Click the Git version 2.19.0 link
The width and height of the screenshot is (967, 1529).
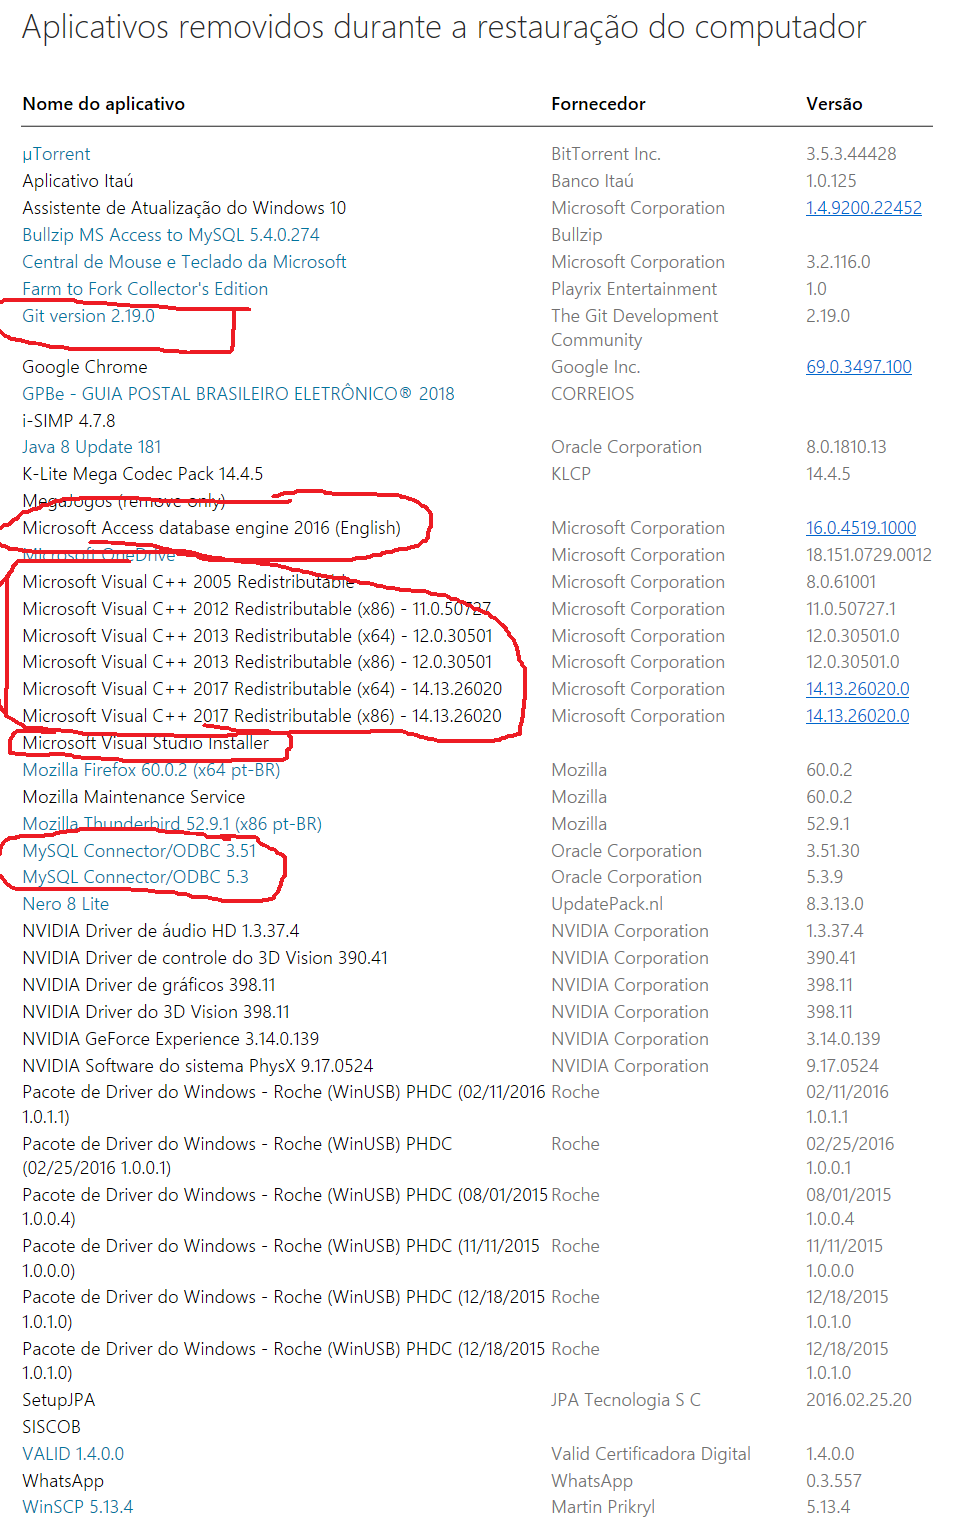click(88, 316)
